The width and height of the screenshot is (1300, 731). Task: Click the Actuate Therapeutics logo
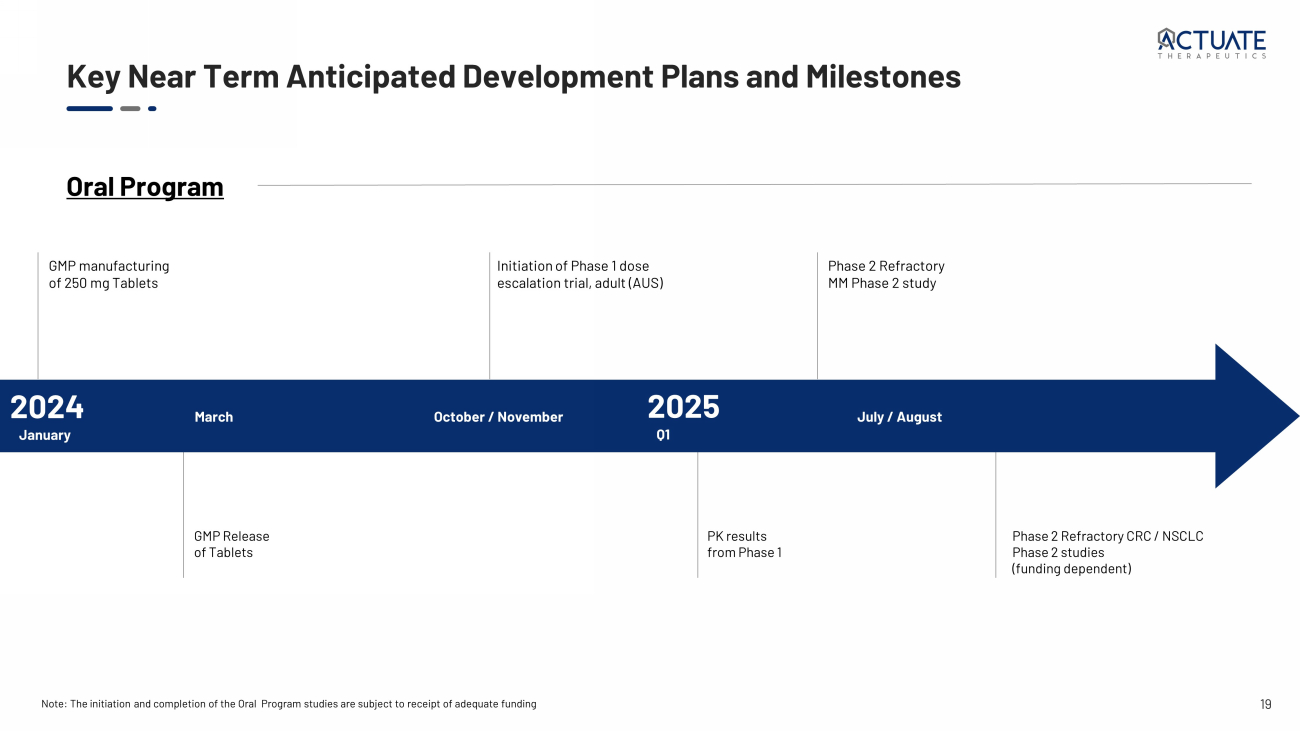[1211, 43]
